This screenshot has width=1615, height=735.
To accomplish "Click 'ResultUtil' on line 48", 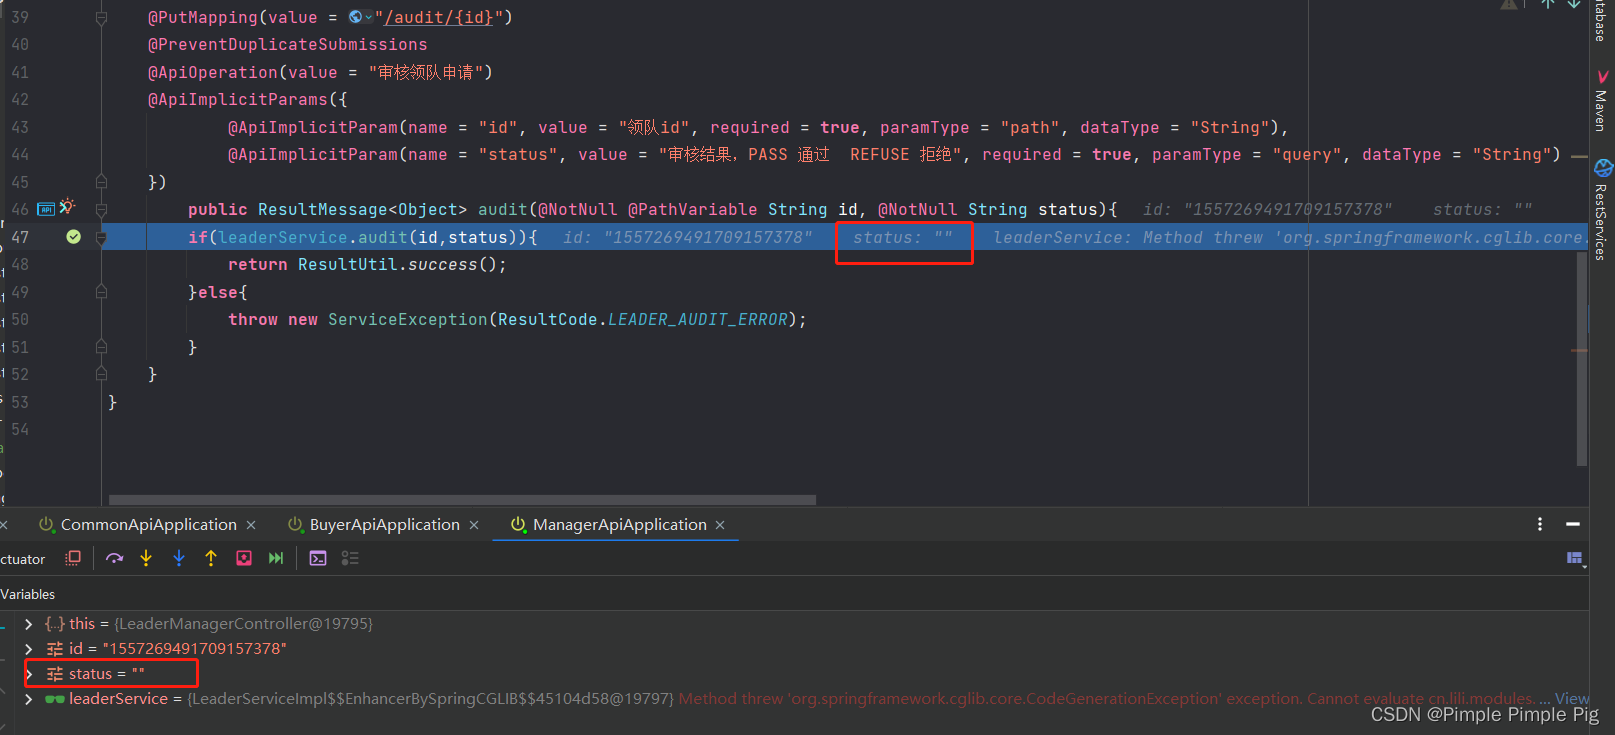I will coord(348,264).
